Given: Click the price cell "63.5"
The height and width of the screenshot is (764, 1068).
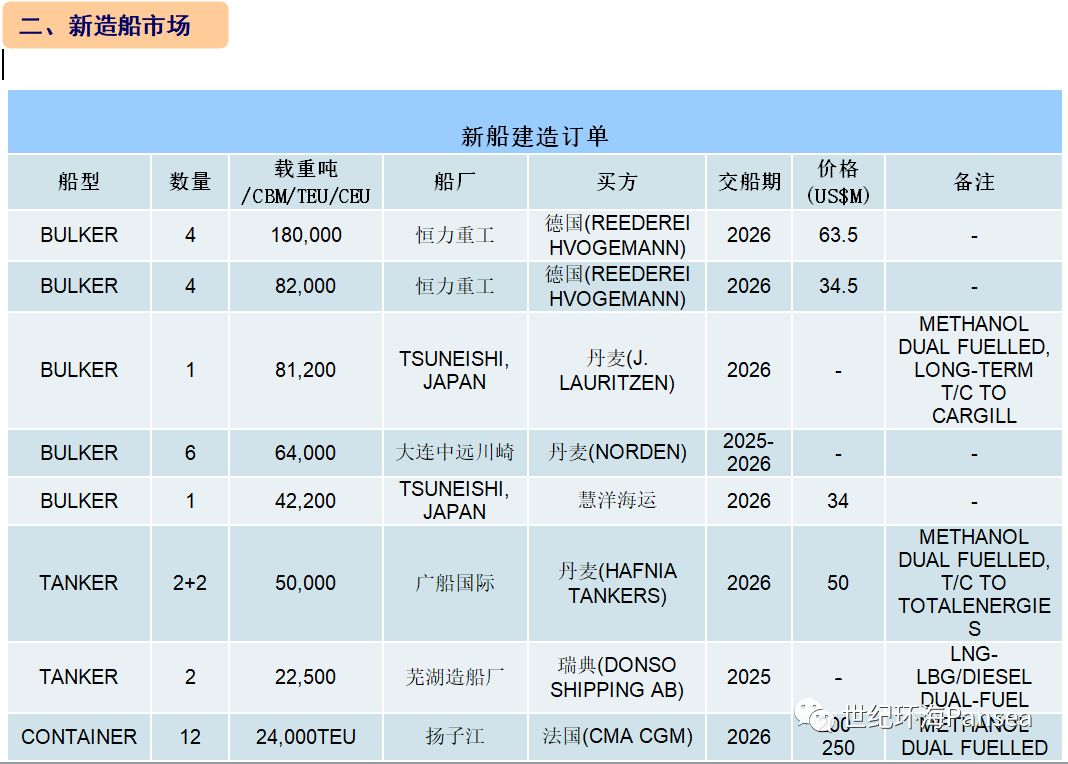Looking at the screenshot, I should [838, 235].
